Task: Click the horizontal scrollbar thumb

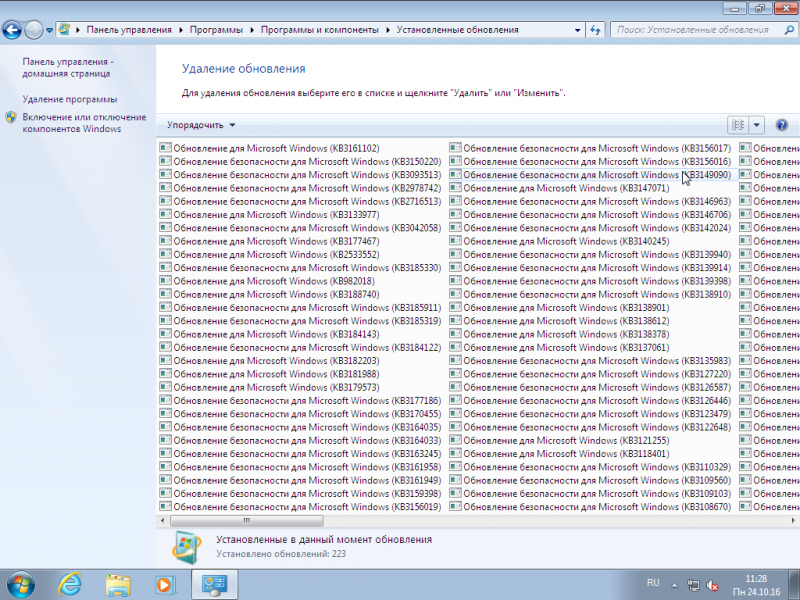Action: pyautogui.click(x=246, y=520)
